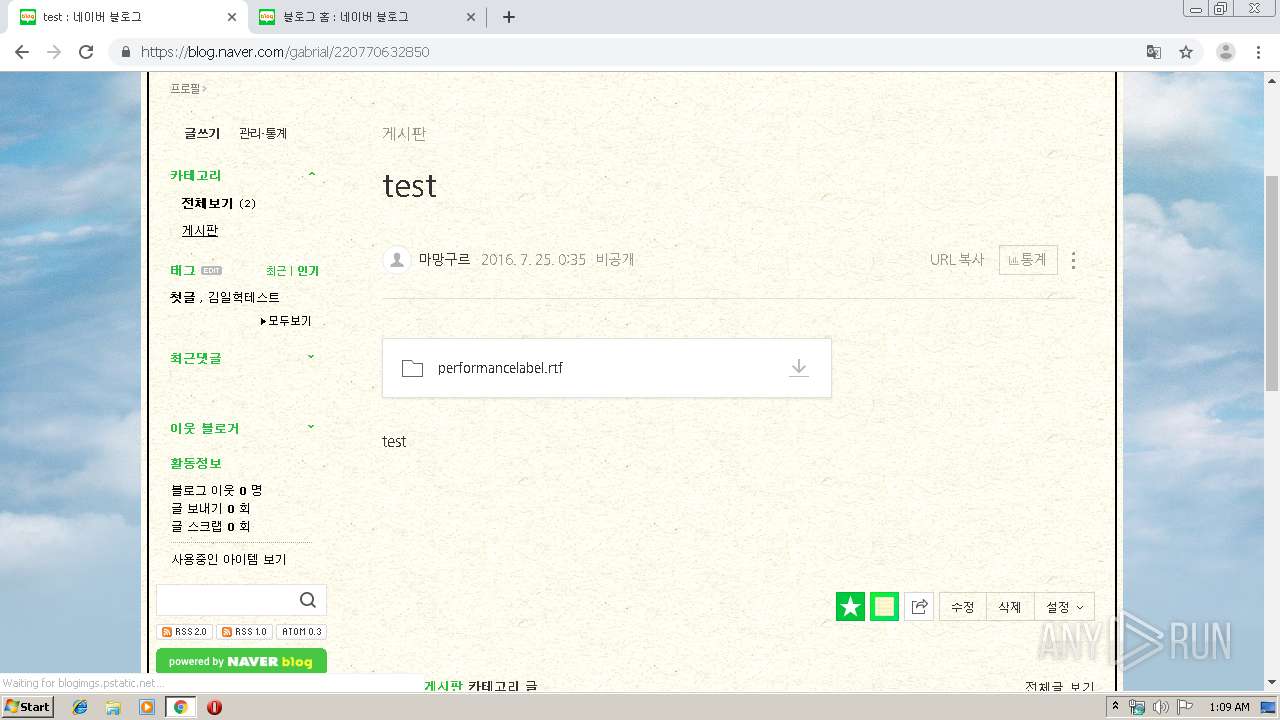1280x720 pixels.
Task: Click the 1:09 AM taskbar clock
Action: (x=1229, y=707)
